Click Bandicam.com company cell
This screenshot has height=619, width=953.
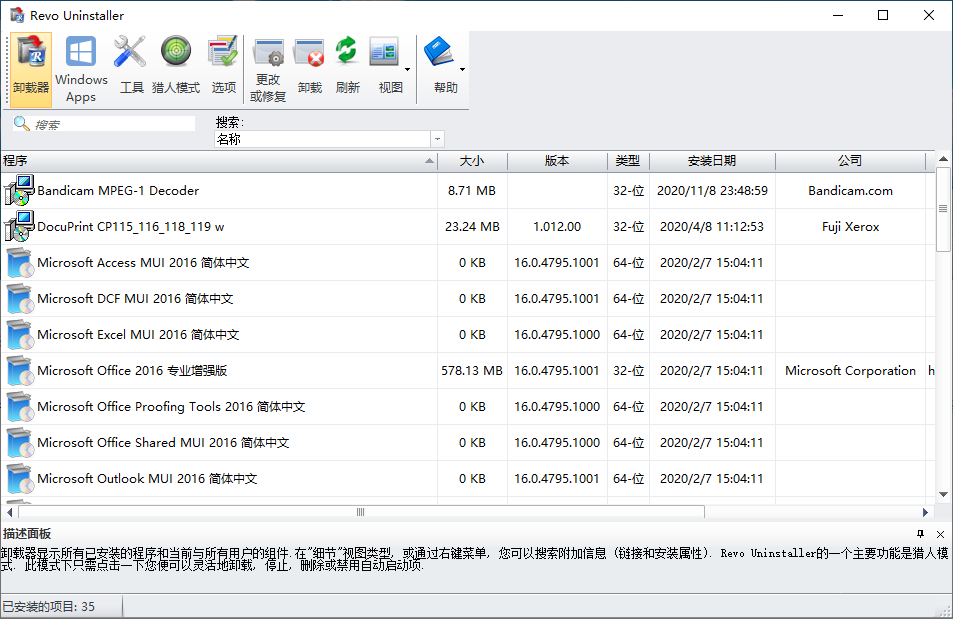pyautogui.click(x=850, y=191)
